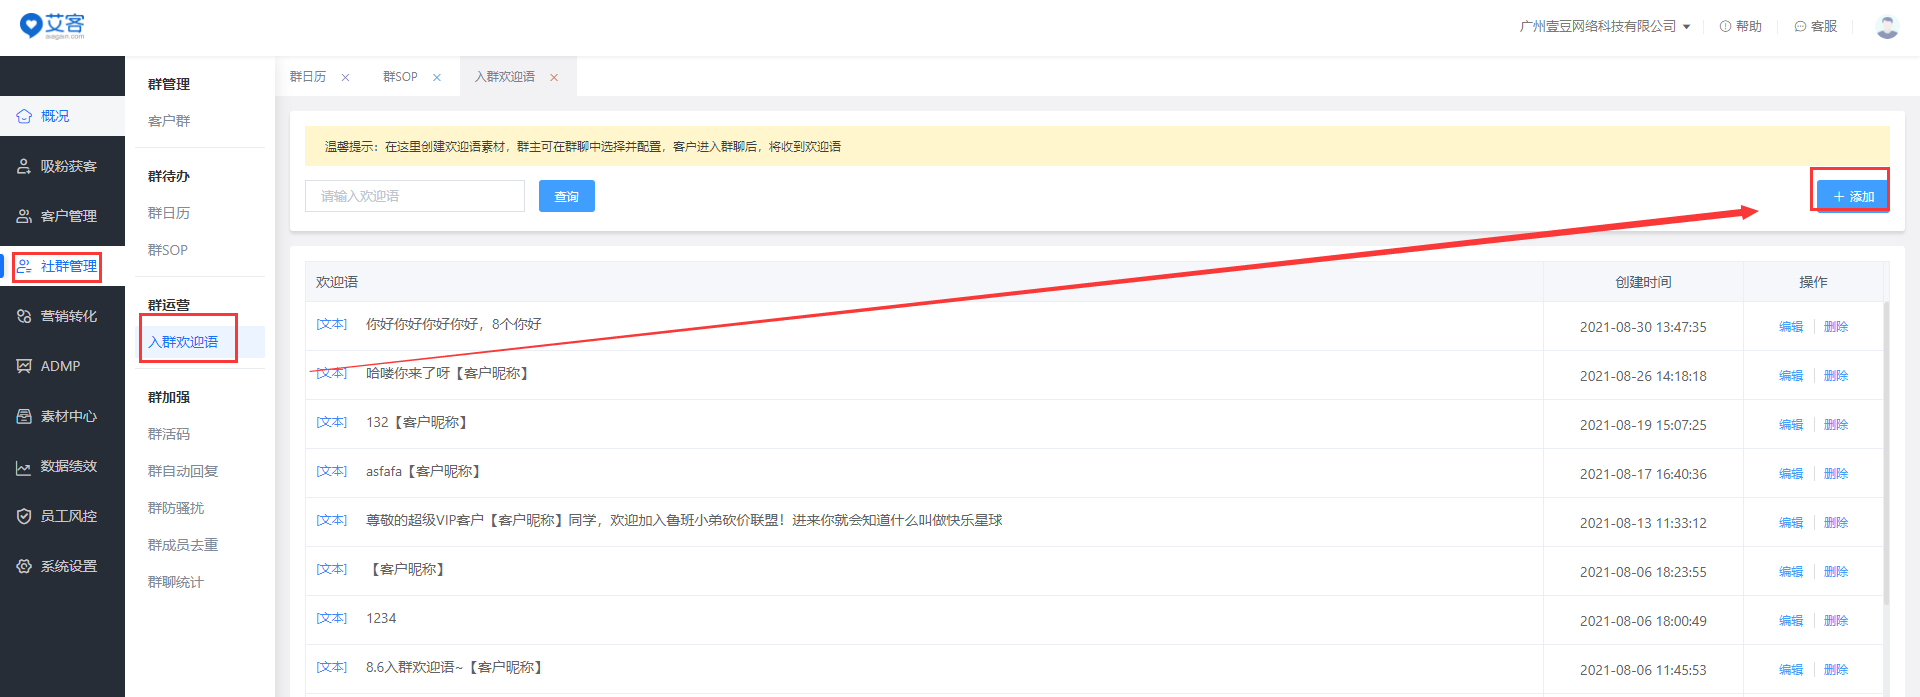
Task: Switch to the 群SOP tab
Action: point(400,77)
